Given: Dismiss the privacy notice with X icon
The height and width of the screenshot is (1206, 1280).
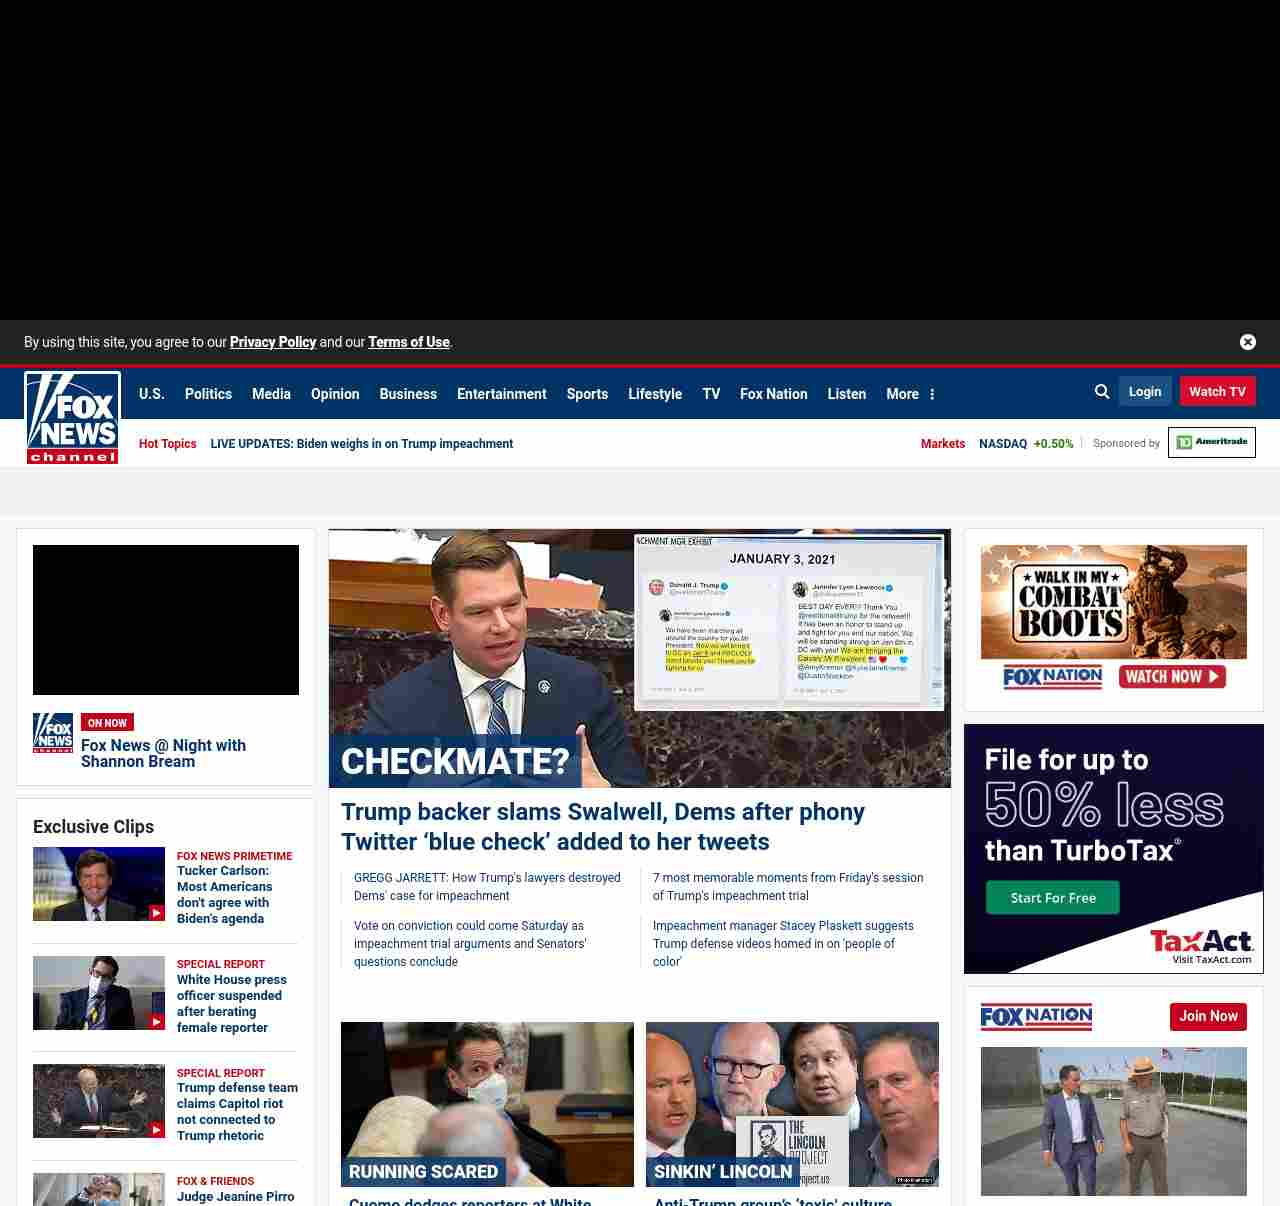Looking at the screenshot, I should pos(1247,342).
